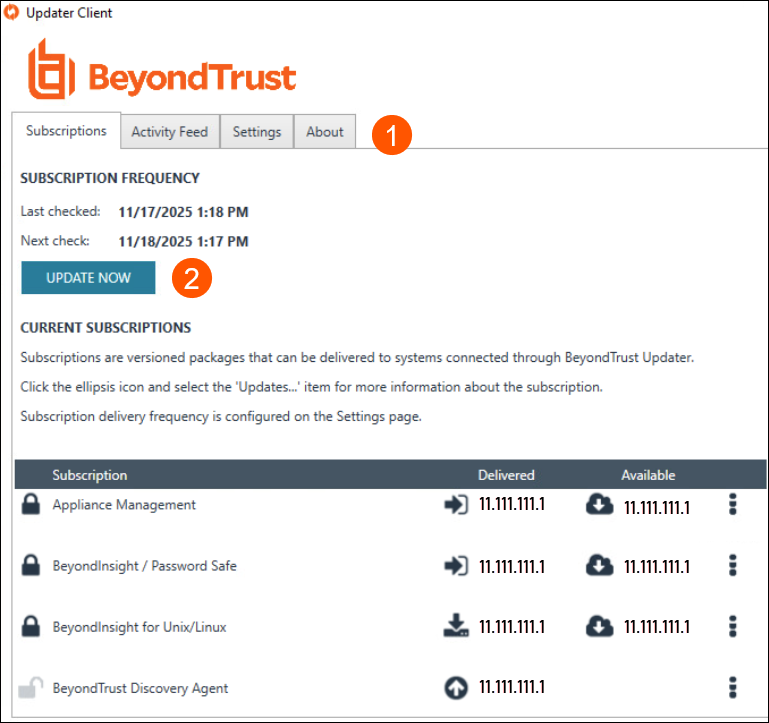
Task: Select the BeyondTrust Discovery Agent name
Action: [140, 688]
